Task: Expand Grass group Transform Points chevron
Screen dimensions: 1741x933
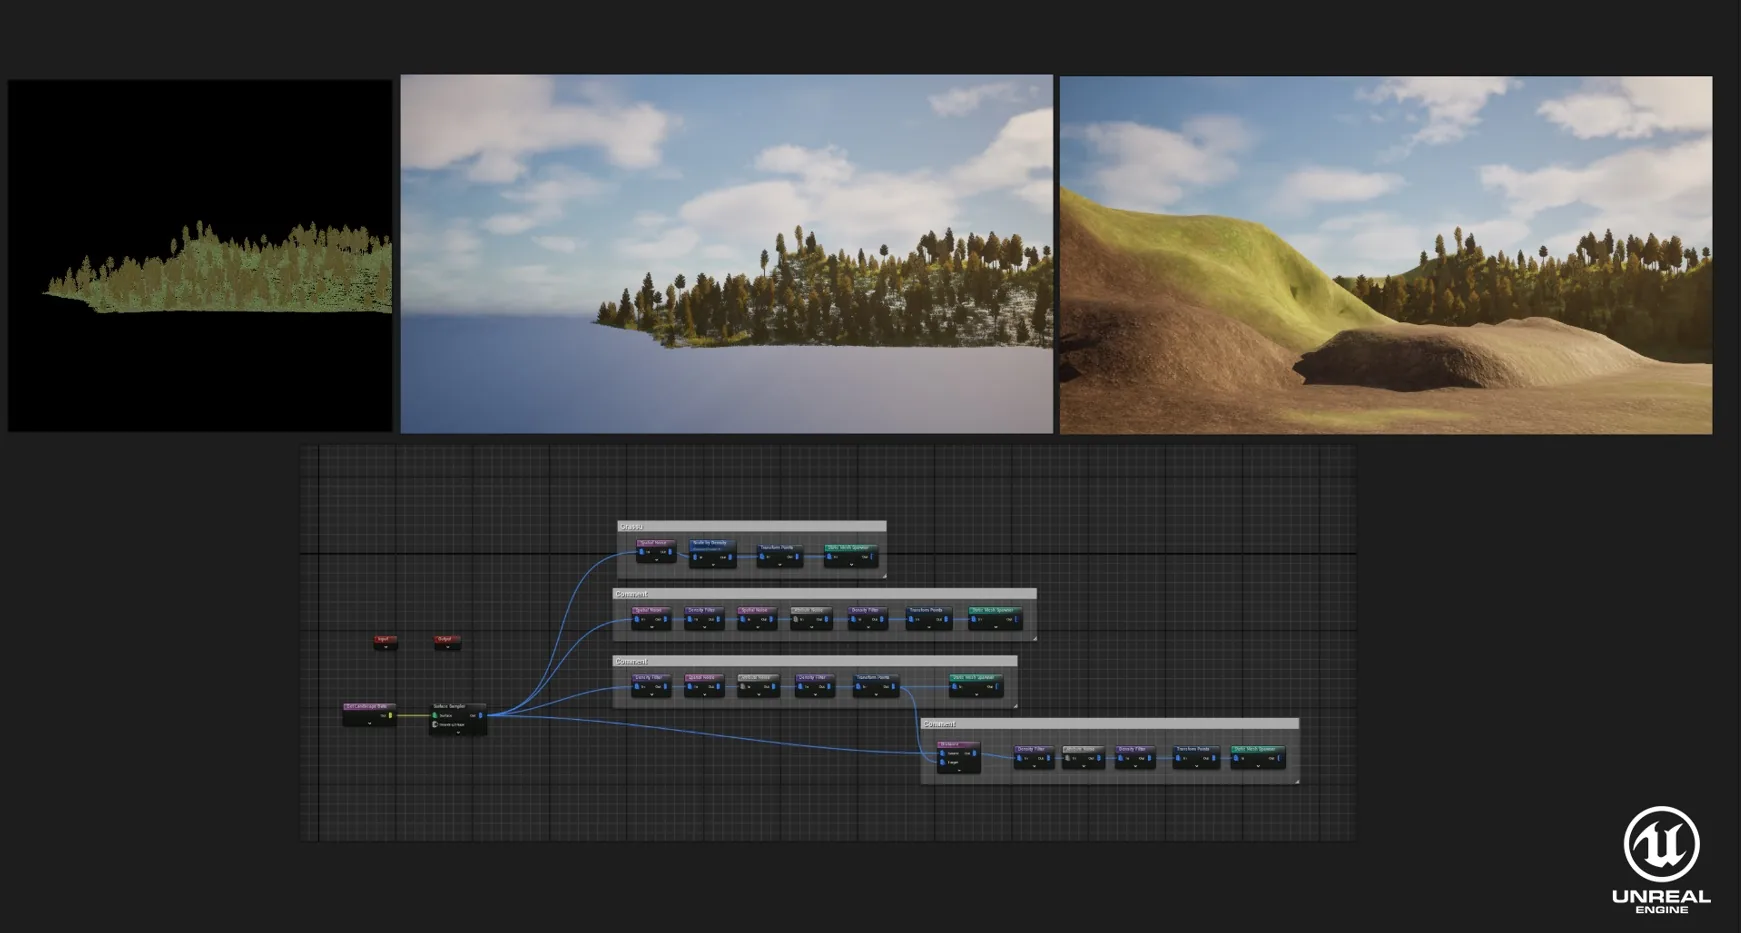Action: click(x=780, y=564)
